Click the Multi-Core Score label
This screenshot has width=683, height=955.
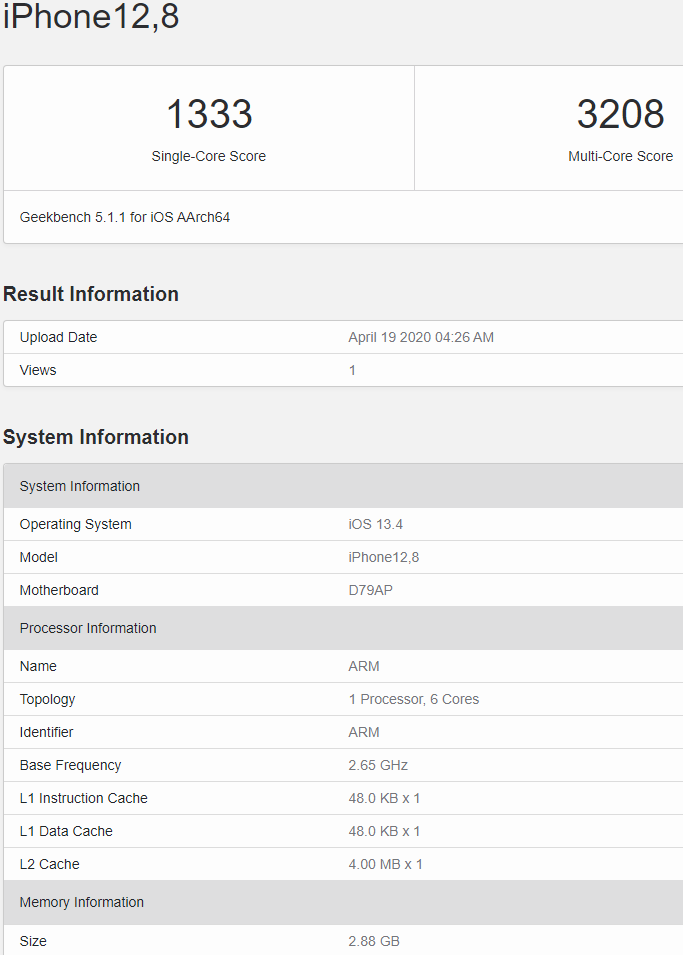[620, 157]
